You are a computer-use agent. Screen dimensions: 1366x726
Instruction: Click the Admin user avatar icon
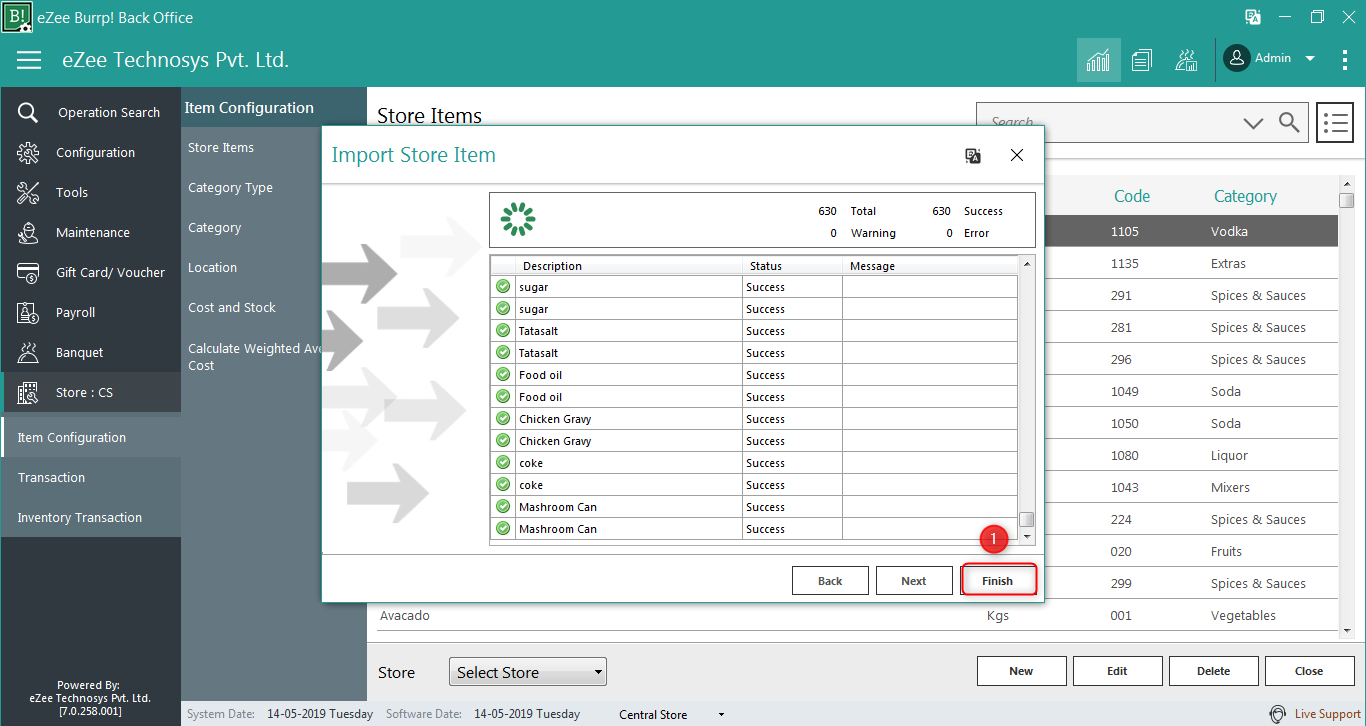point(1237,59)
